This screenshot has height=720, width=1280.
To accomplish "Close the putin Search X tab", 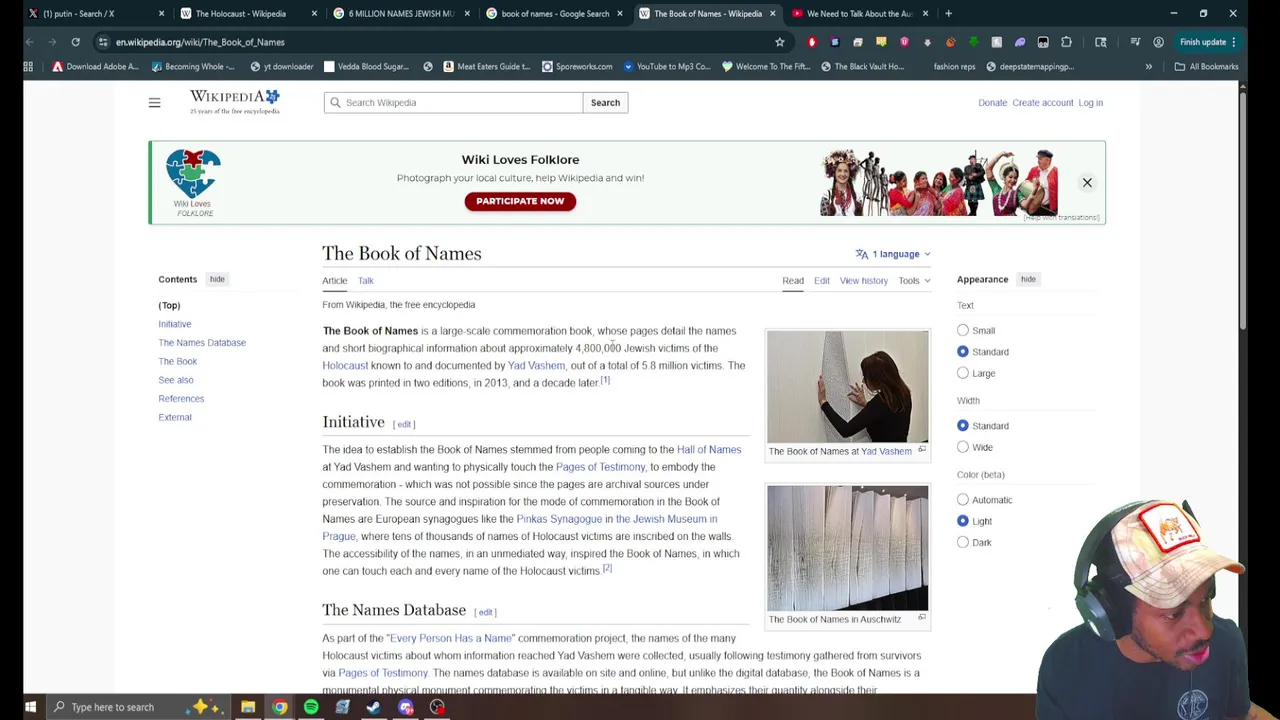I will tap(161, 13).
